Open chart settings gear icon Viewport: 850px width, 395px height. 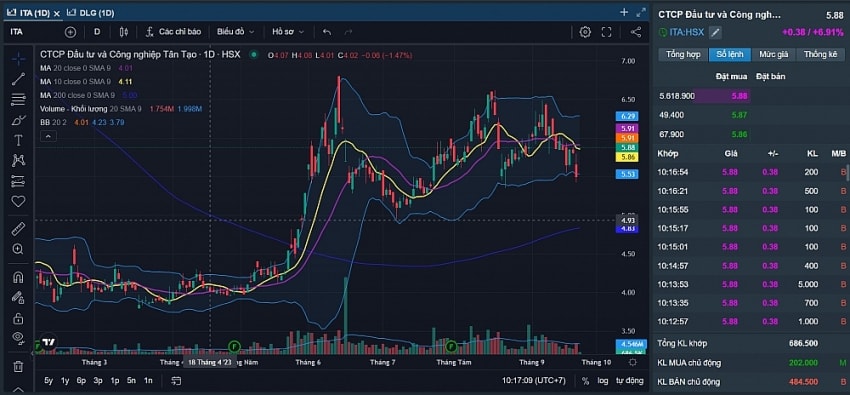(585, 32)
